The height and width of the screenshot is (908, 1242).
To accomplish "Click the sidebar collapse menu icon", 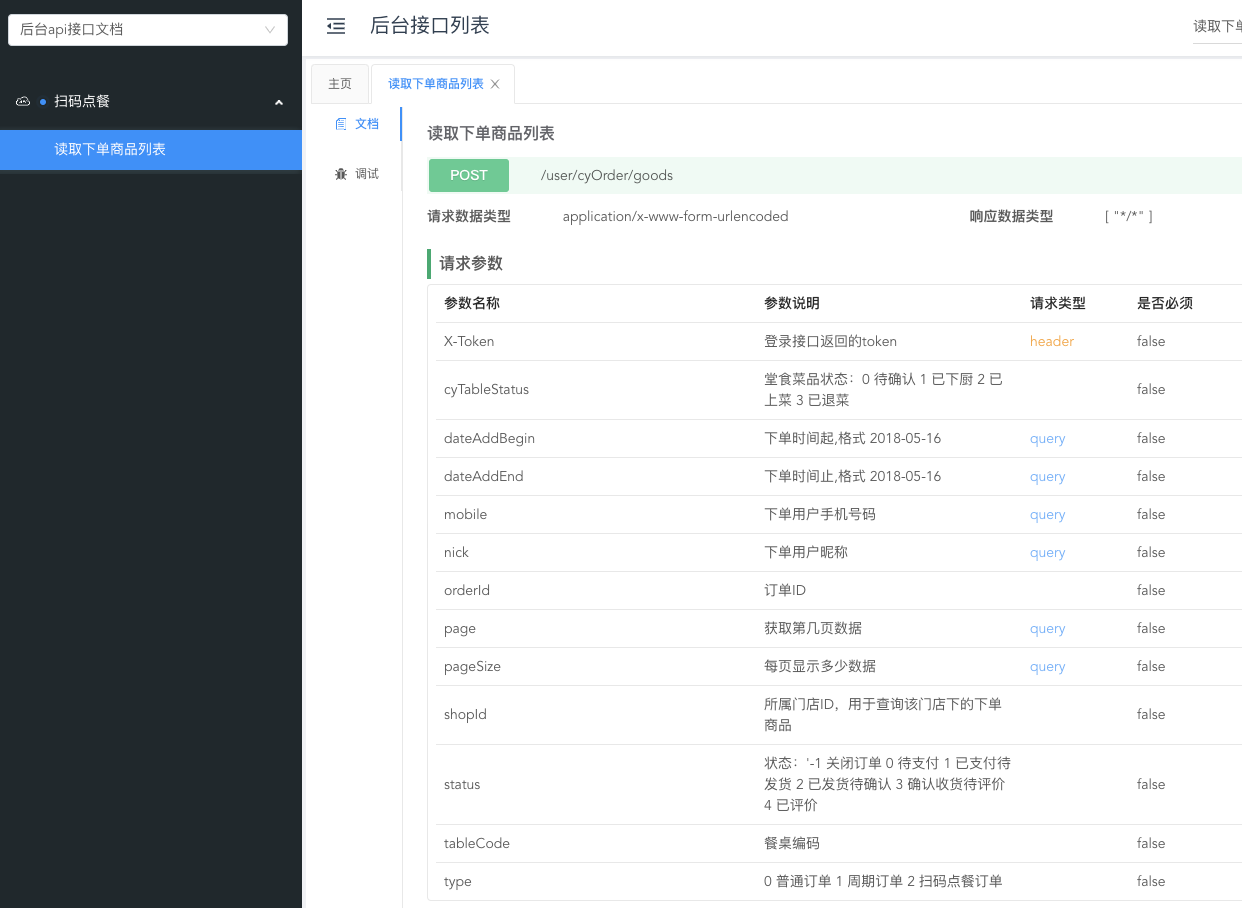I will pos(336,27).
